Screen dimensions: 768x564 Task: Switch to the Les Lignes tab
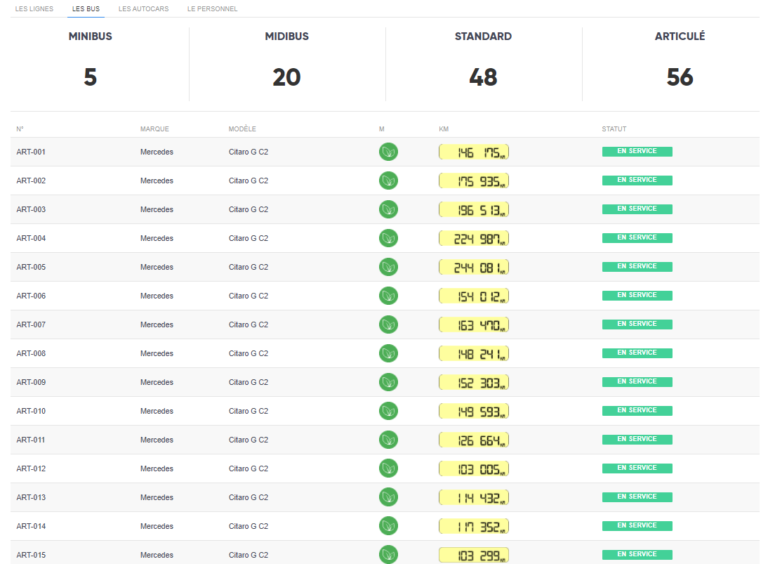(x=34, y=9)
